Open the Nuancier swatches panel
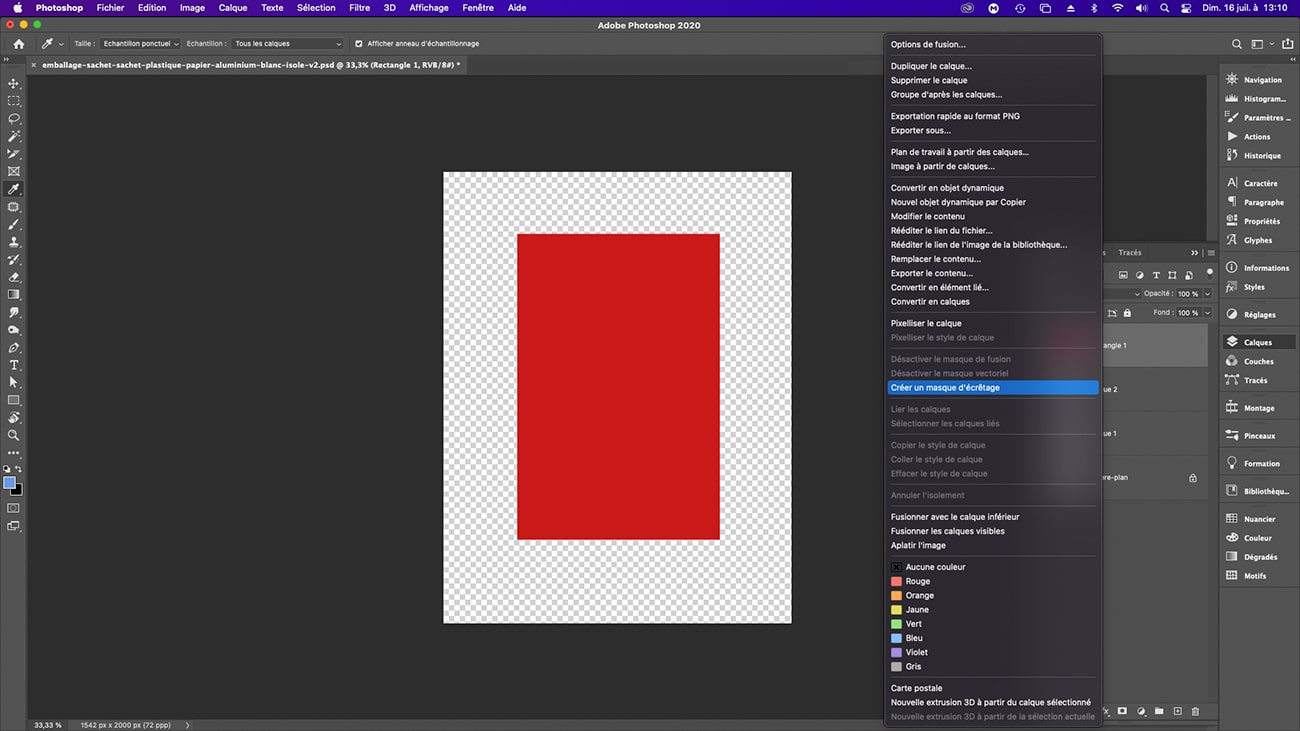Image resolution: width=1300 pixels, height=731 pixels. coord(1259,519)
